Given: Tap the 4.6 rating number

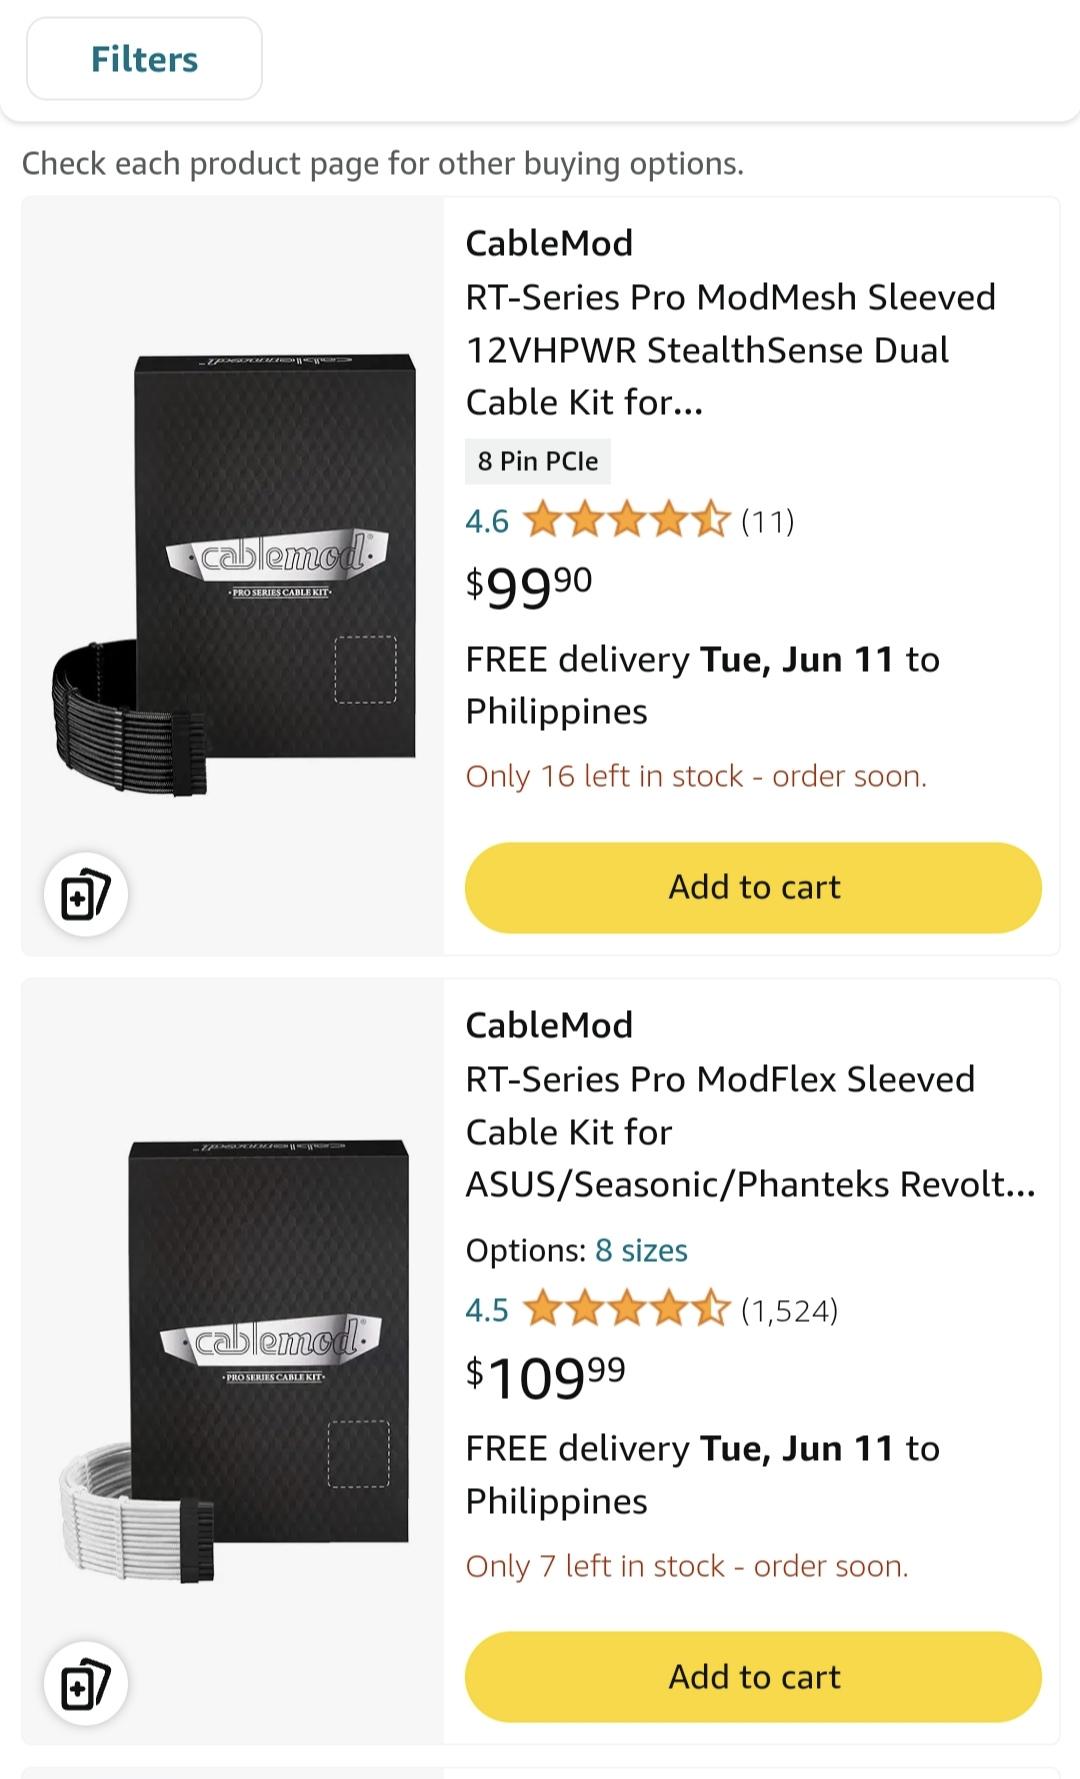Looking at the screenshot, I should (487, 521).
